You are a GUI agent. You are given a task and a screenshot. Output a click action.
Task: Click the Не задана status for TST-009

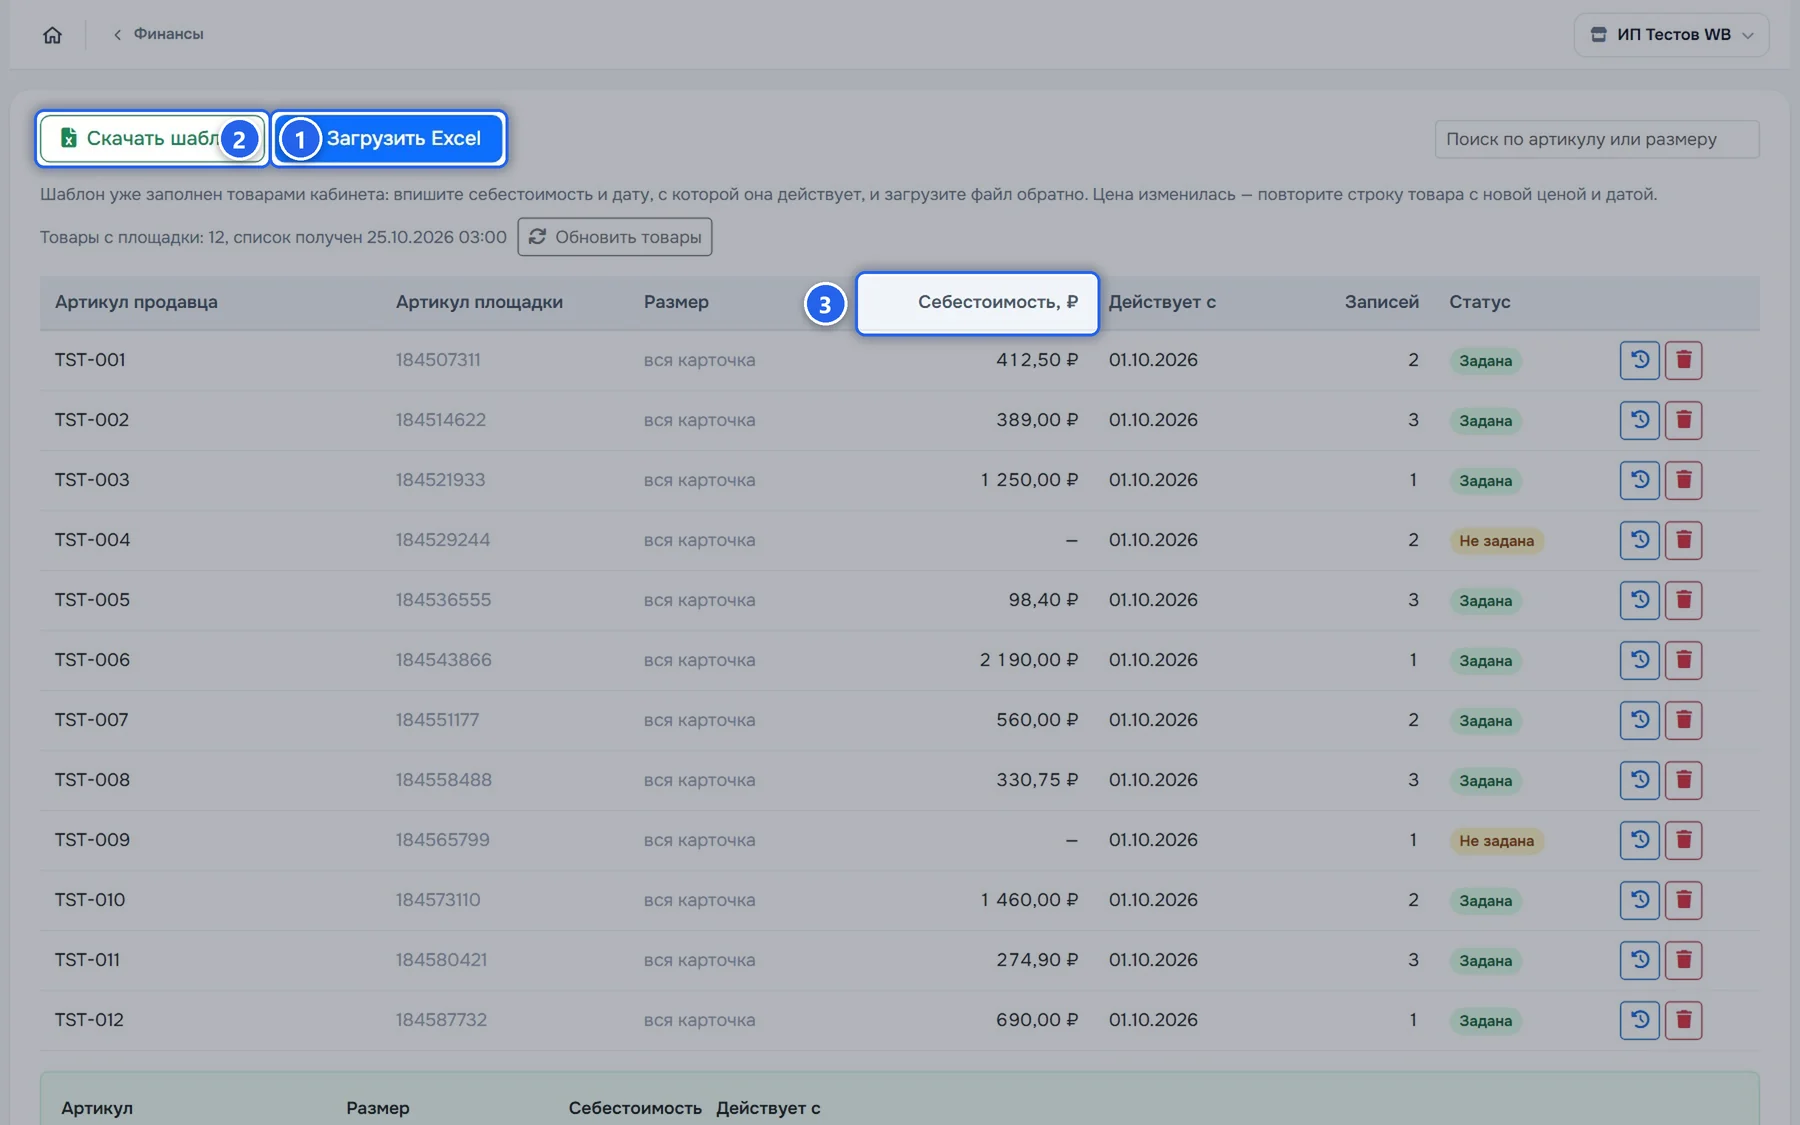[x=1496, y=841]
